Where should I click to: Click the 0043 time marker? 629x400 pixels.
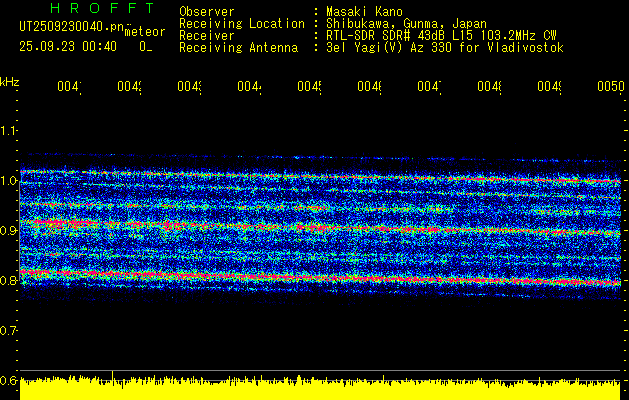tap(189, 86)
